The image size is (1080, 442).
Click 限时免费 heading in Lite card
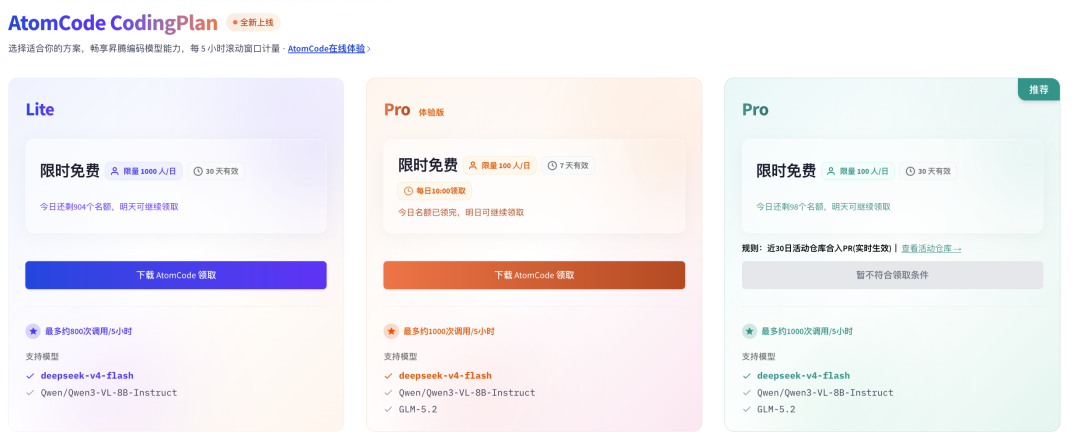click(x=70, y=171)
